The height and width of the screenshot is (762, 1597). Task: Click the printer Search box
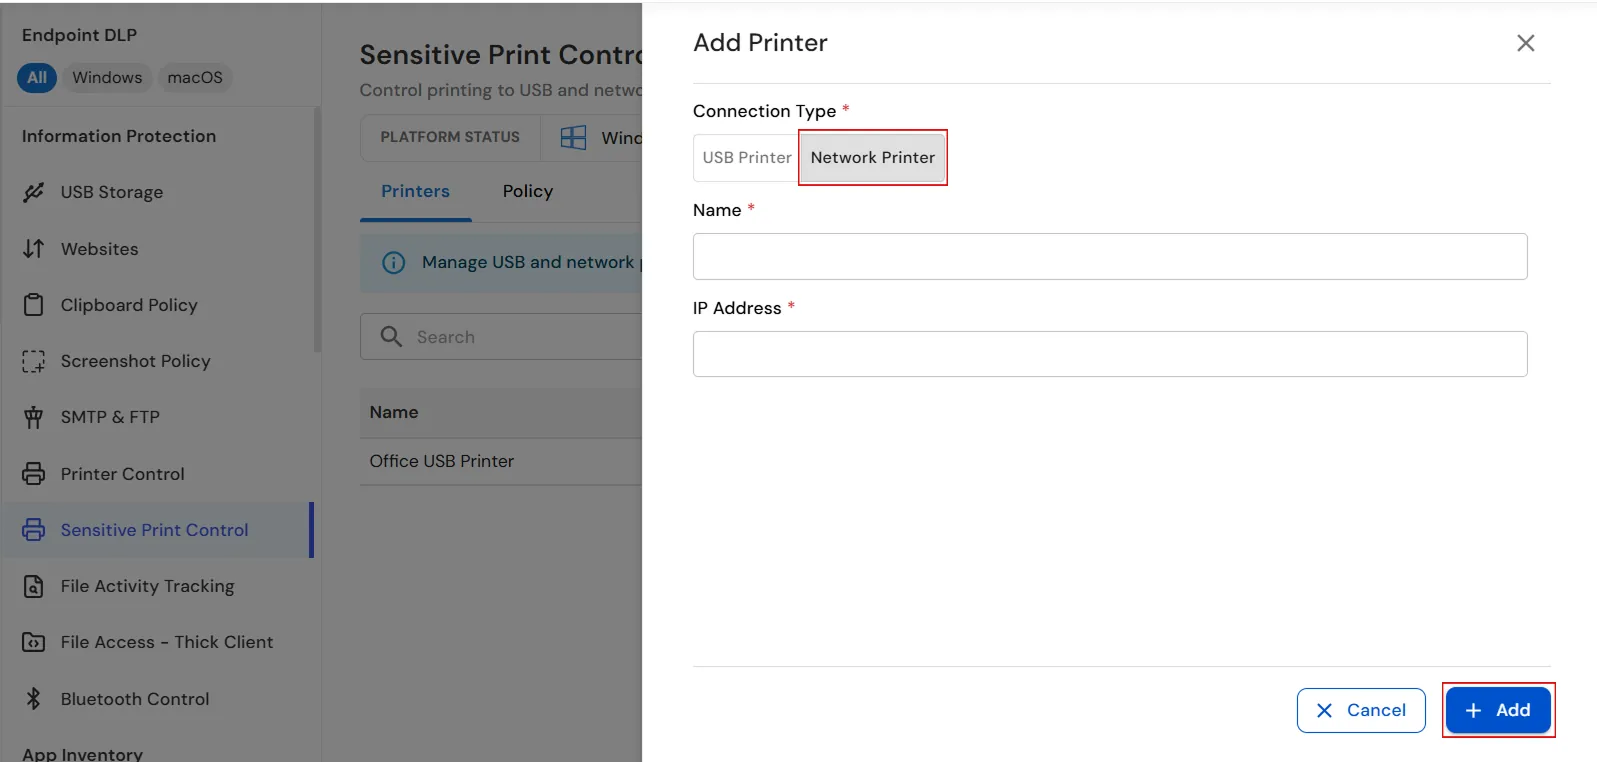pyautogui.click(x=501, y=337)
